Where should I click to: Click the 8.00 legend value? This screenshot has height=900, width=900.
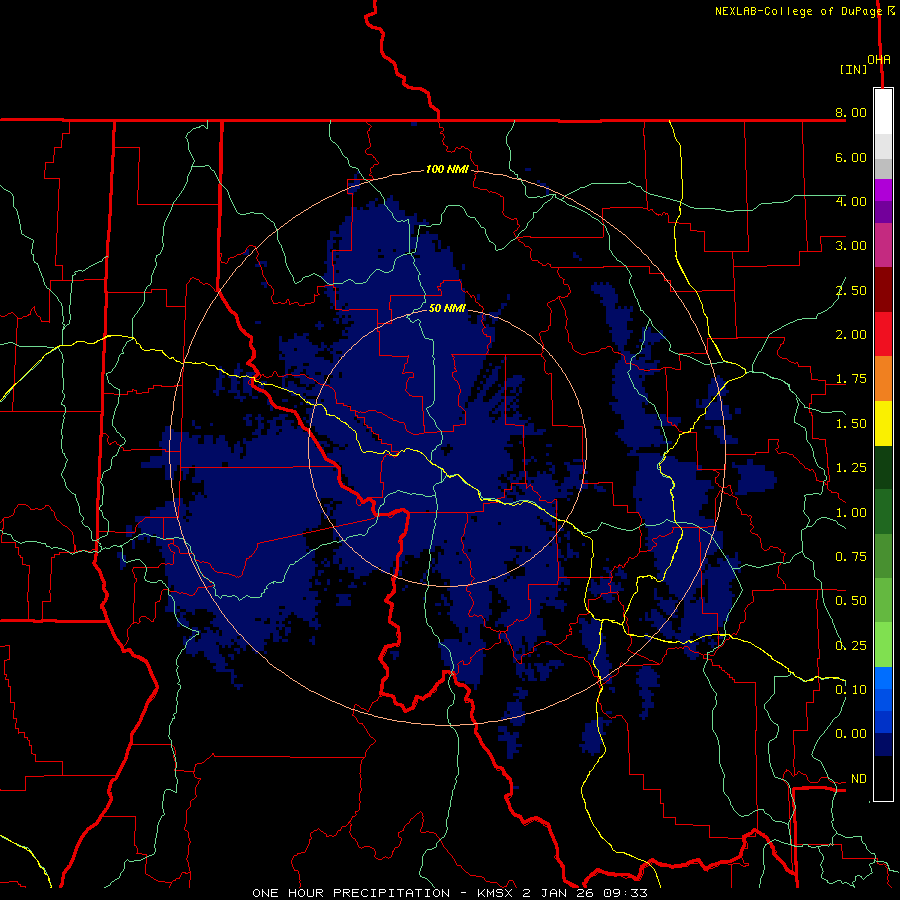(x=851, y=112)
